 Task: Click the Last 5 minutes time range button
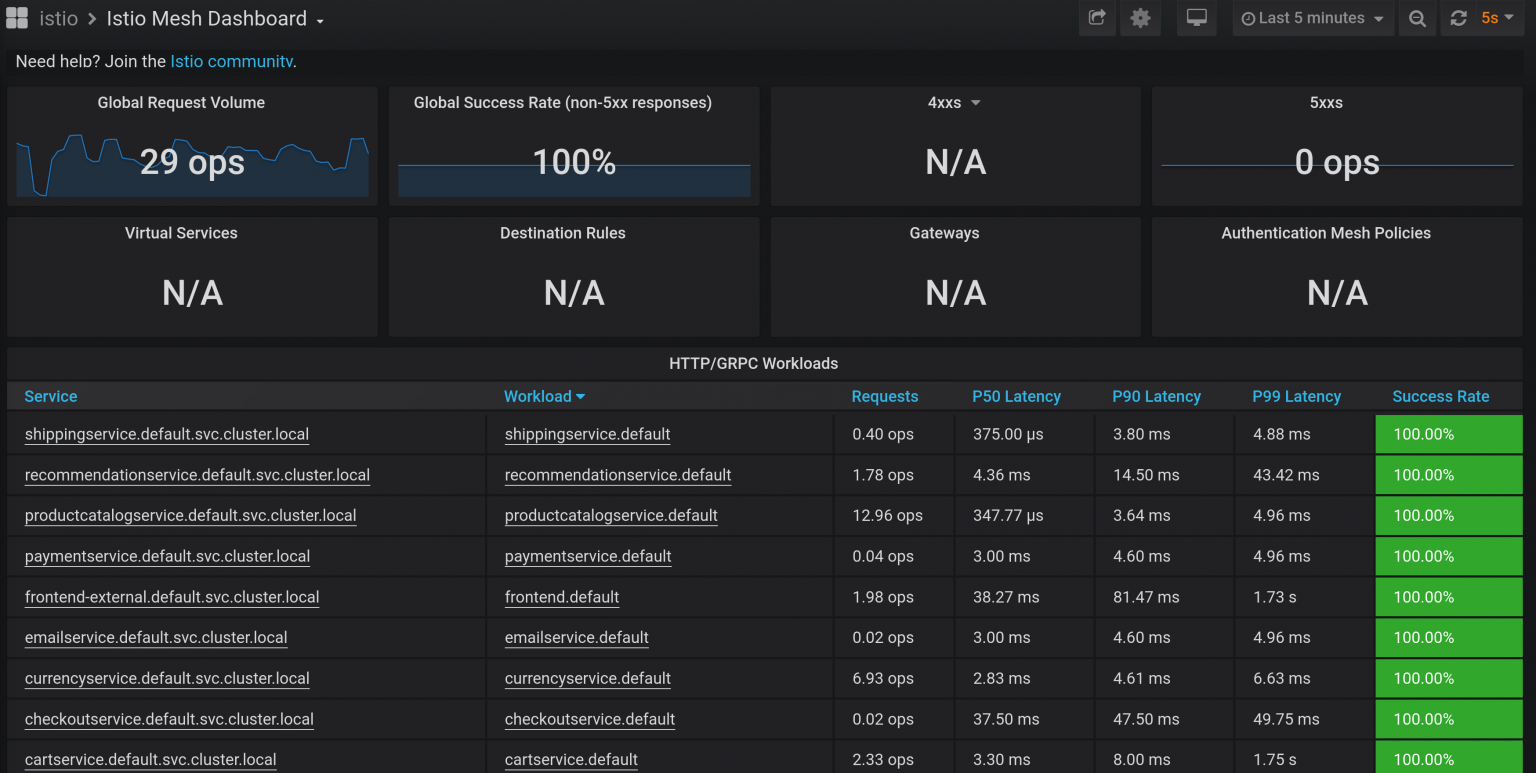[1311, 18]
